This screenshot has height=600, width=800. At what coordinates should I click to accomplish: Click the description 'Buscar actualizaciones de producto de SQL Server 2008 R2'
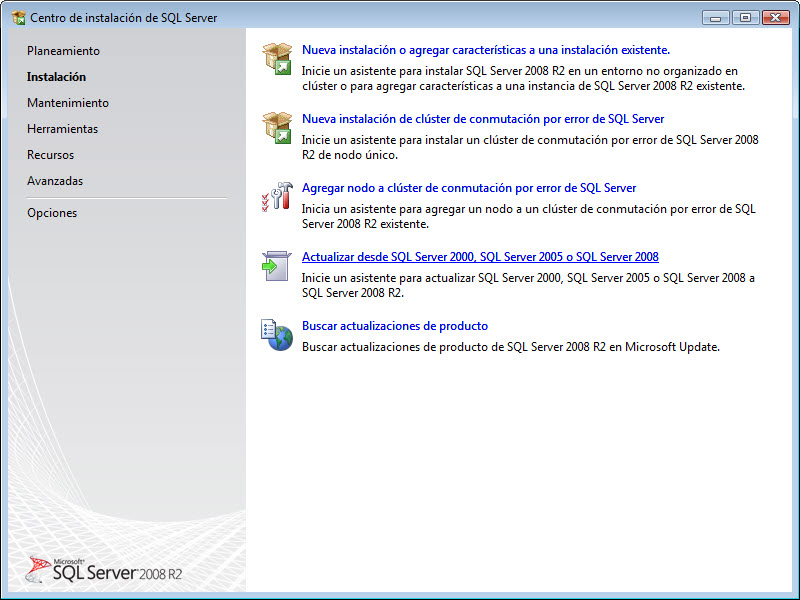pyautogui.click(x=511, y=347)
